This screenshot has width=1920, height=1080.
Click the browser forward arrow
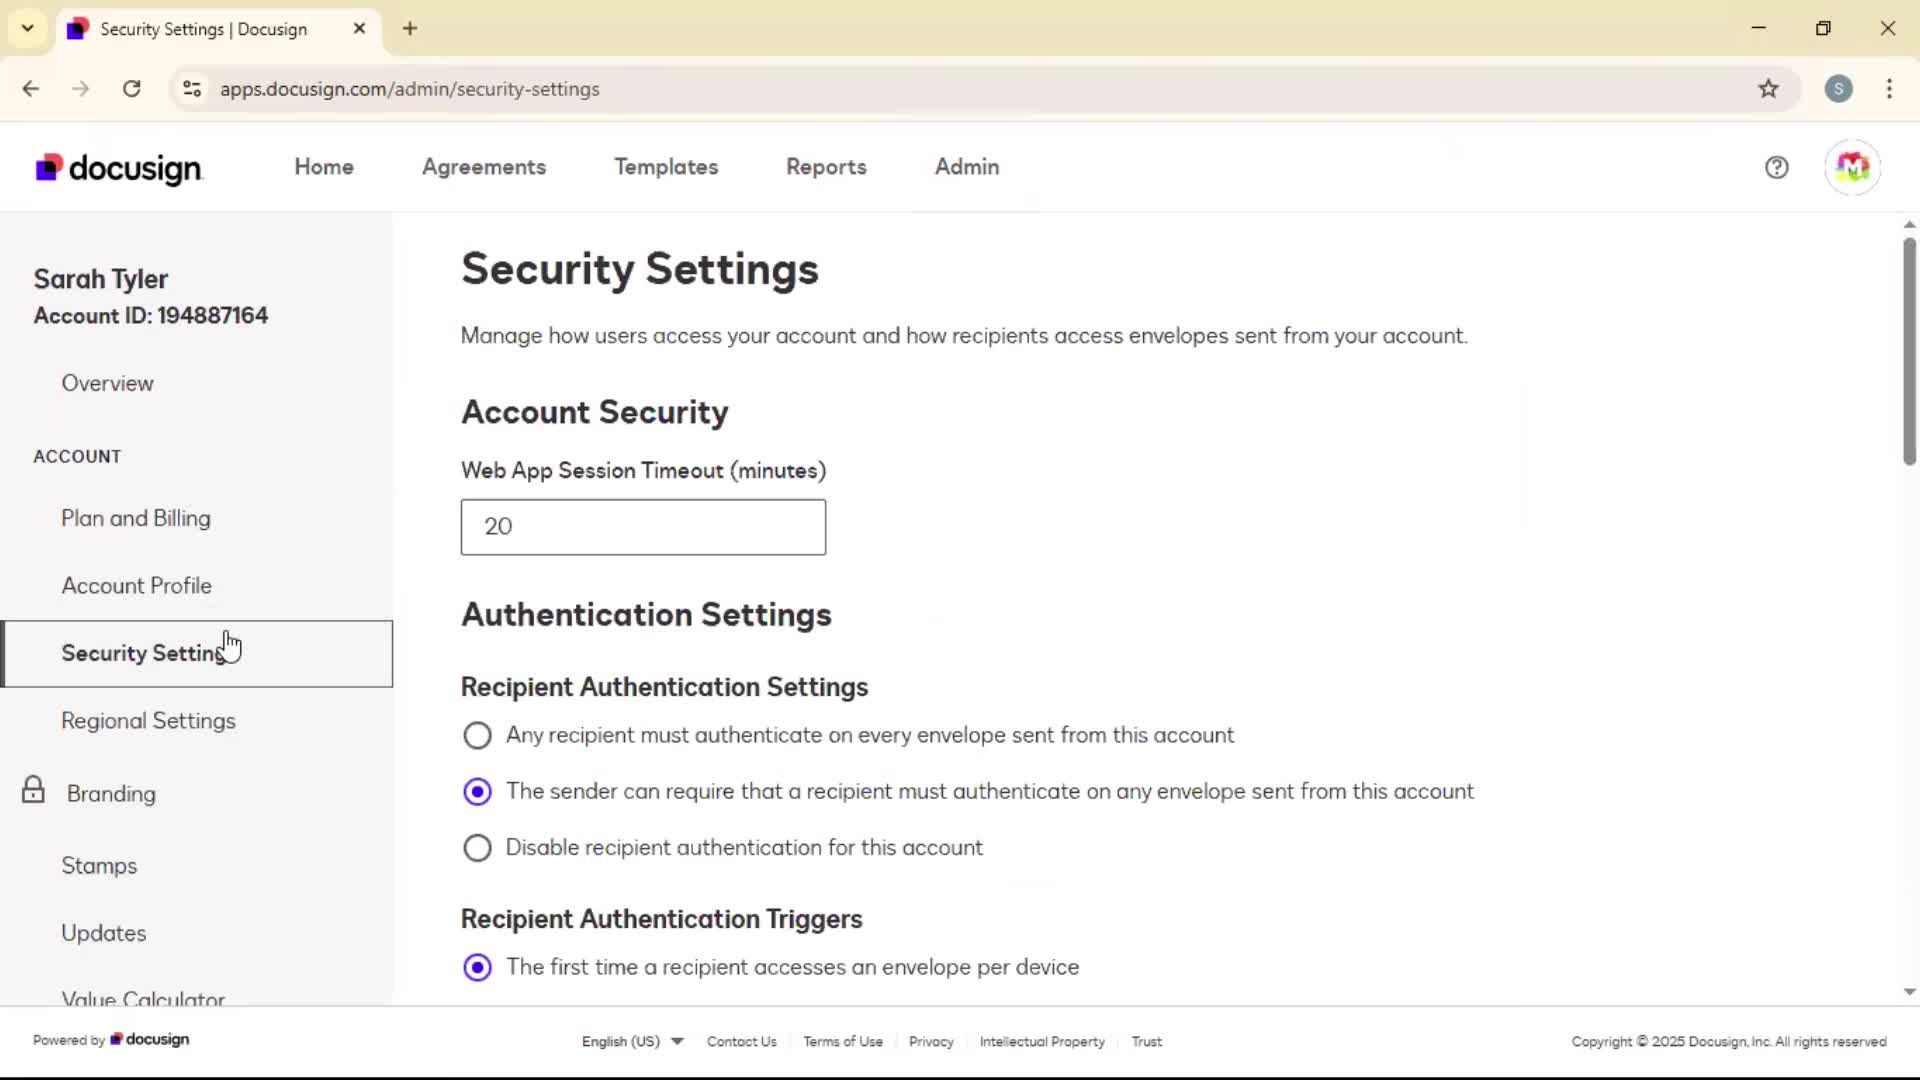pos(81,89)
